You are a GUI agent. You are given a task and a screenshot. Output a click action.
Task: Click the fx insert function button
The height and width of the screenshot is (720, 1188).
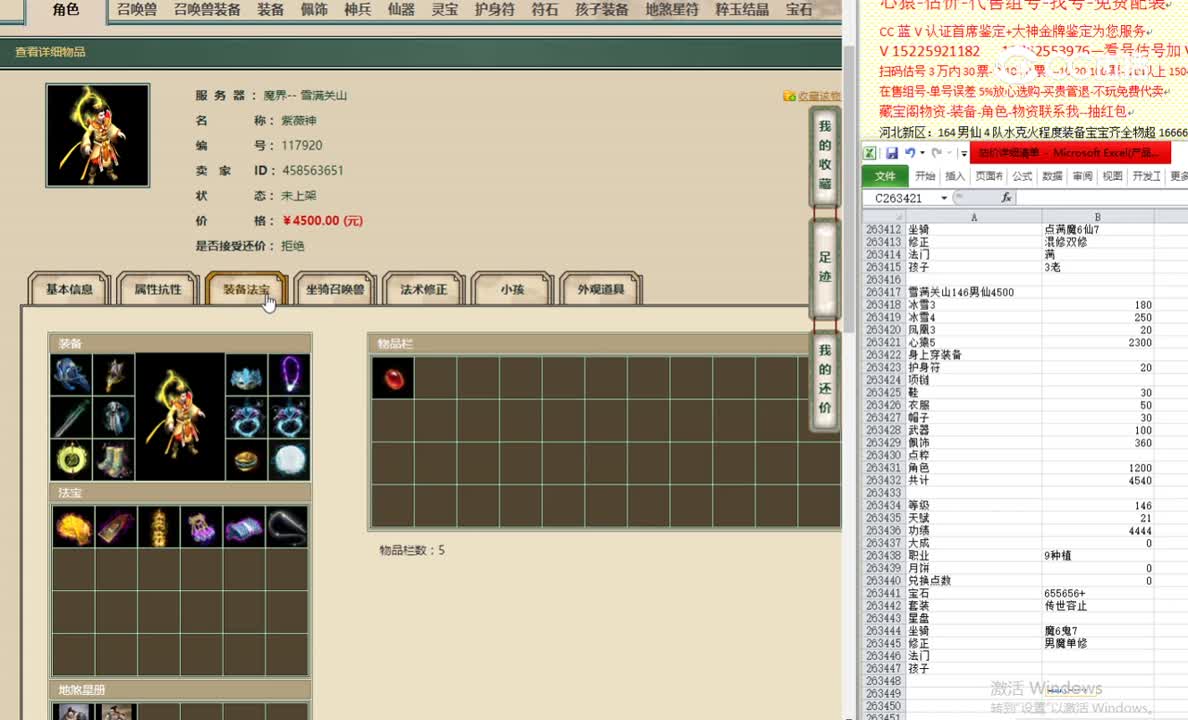(x=1006, y=197)
